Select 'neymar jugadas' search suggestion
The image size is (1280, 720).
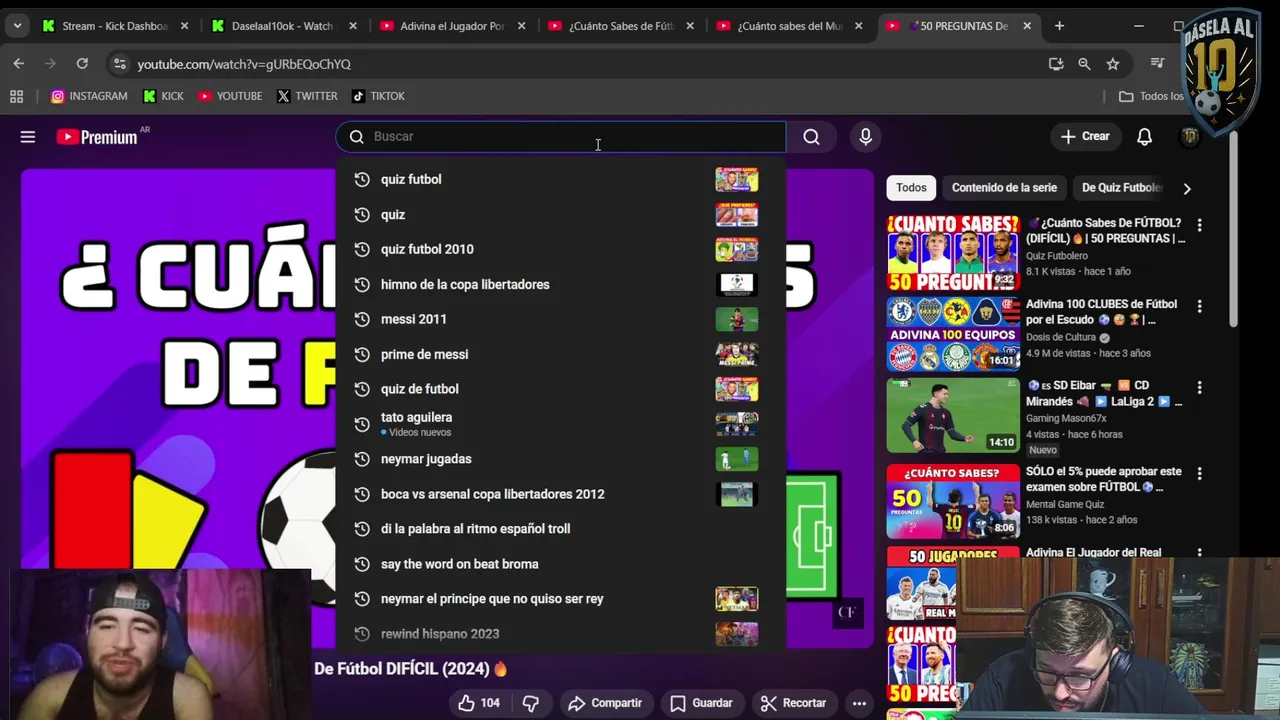[561, 459]
